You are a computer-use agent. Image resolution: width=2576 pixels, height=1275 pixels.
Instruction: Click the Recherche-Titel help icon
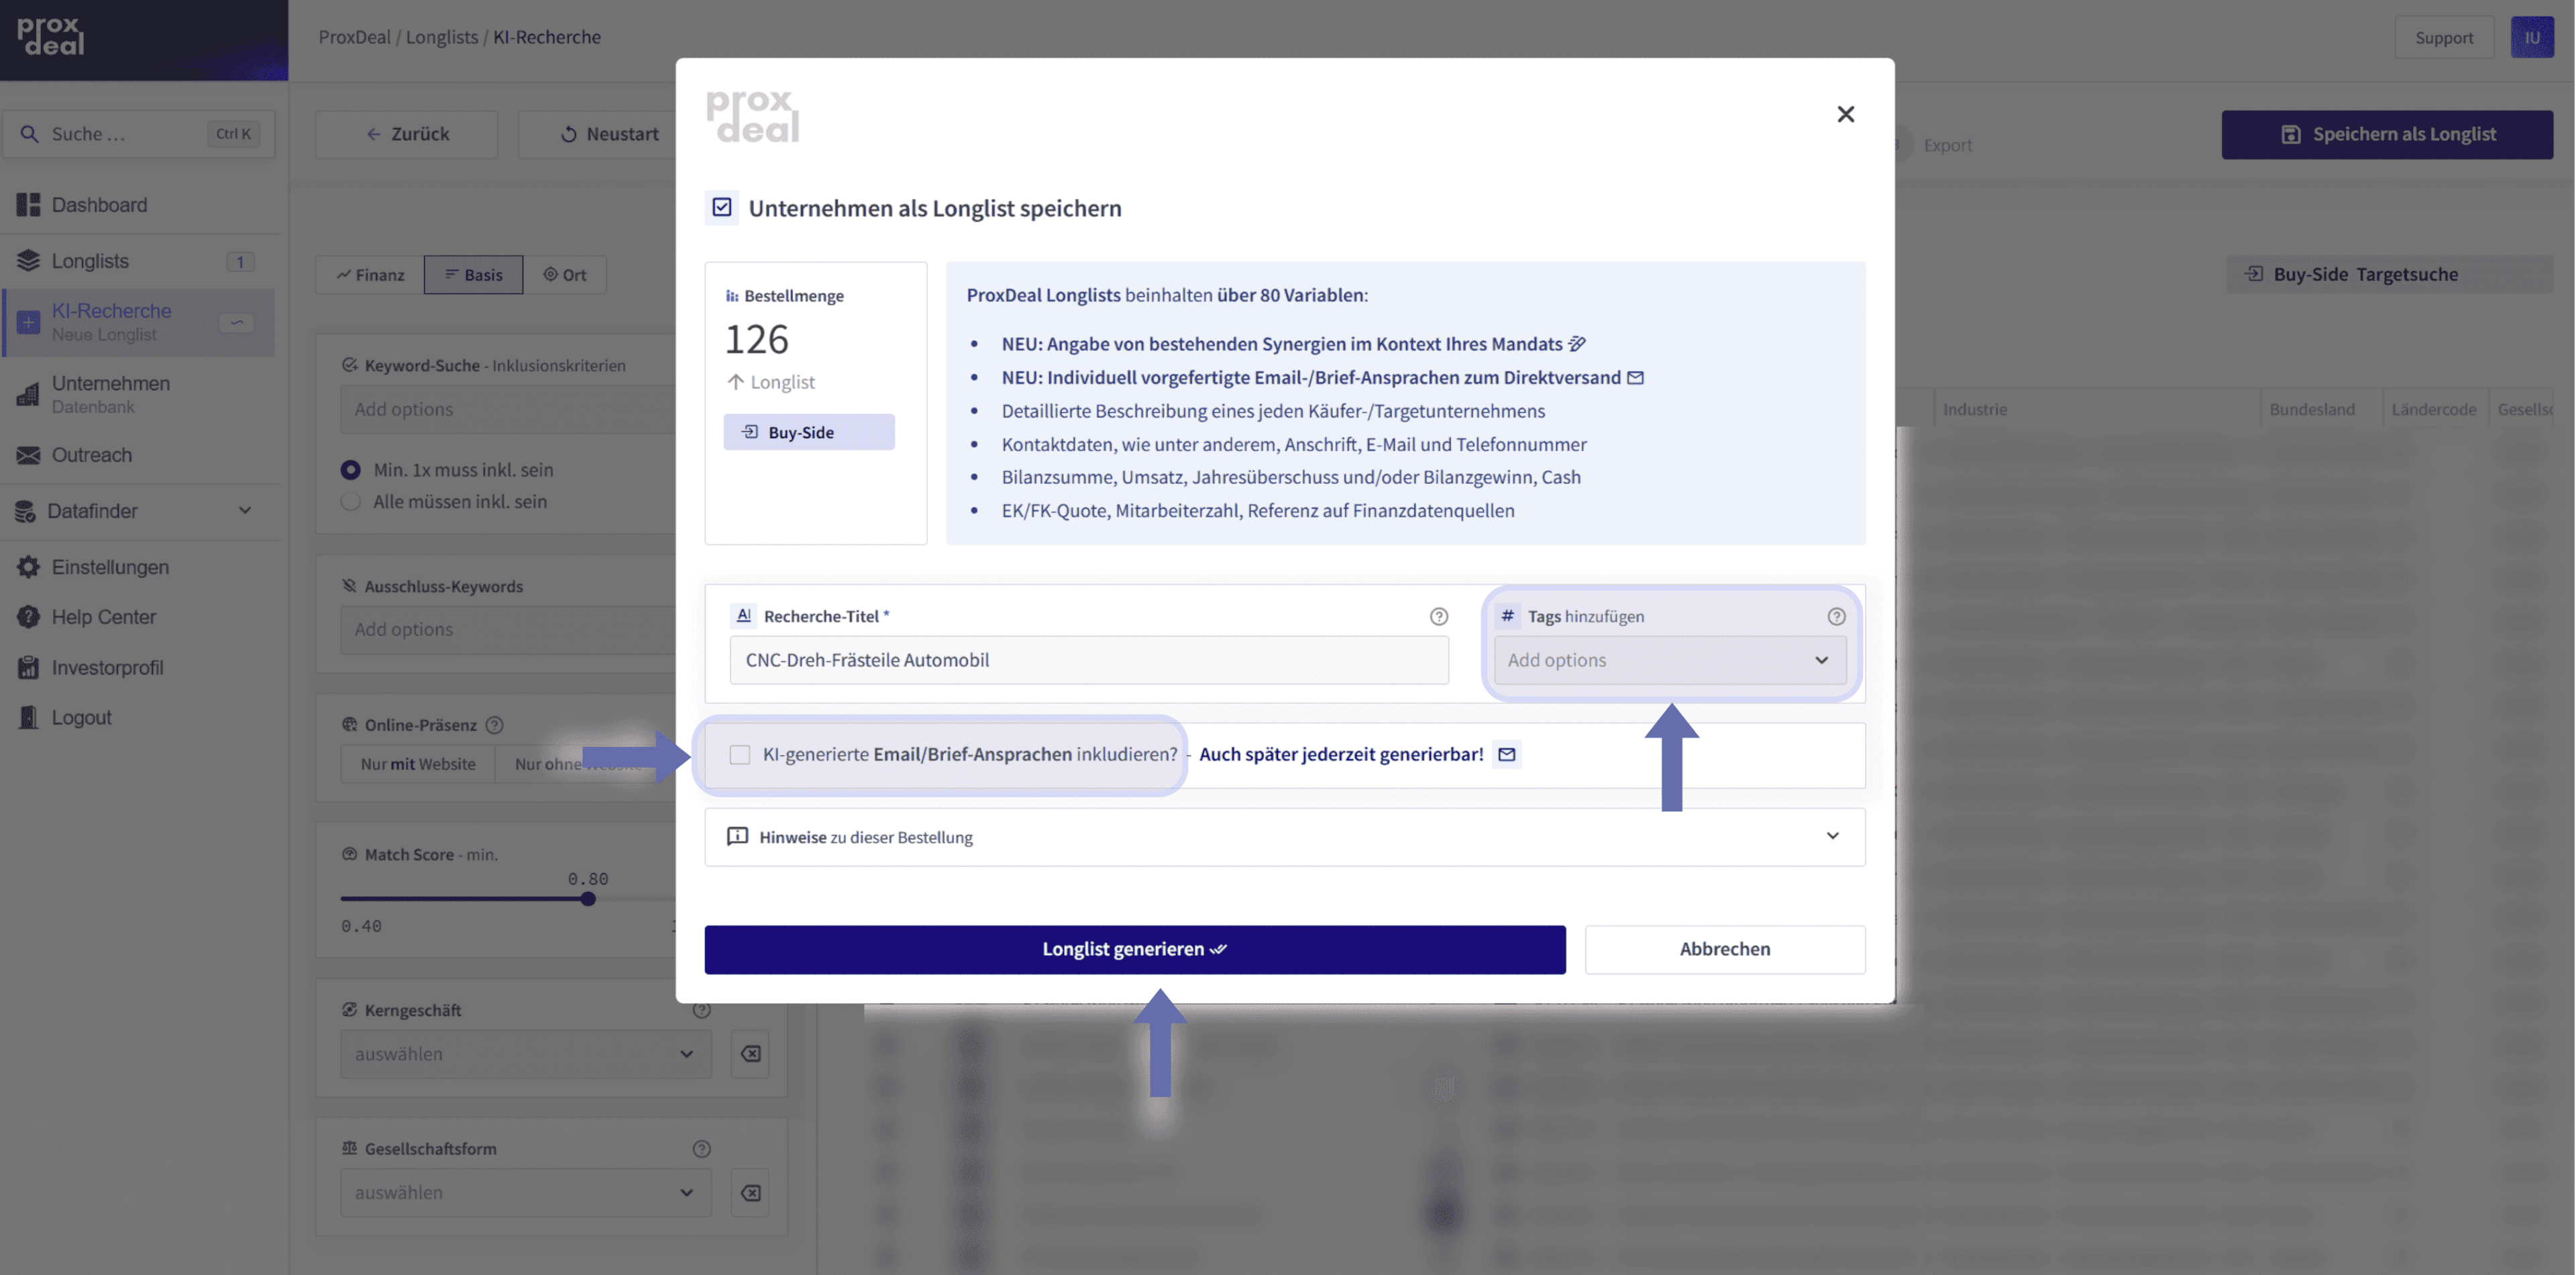click(1438, 616)
